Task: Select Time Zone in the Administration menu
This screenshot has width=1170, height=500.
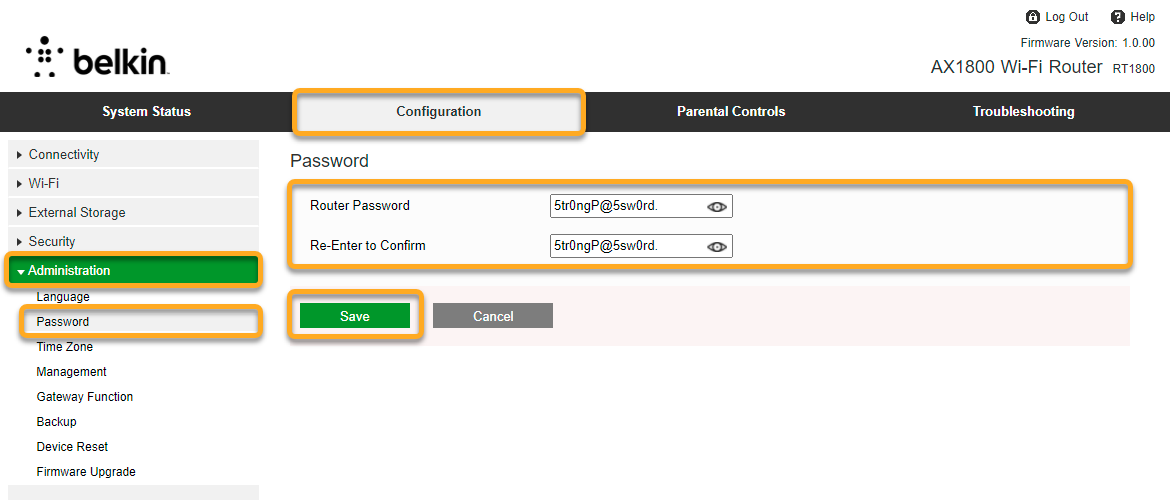Action: [65, 347]
